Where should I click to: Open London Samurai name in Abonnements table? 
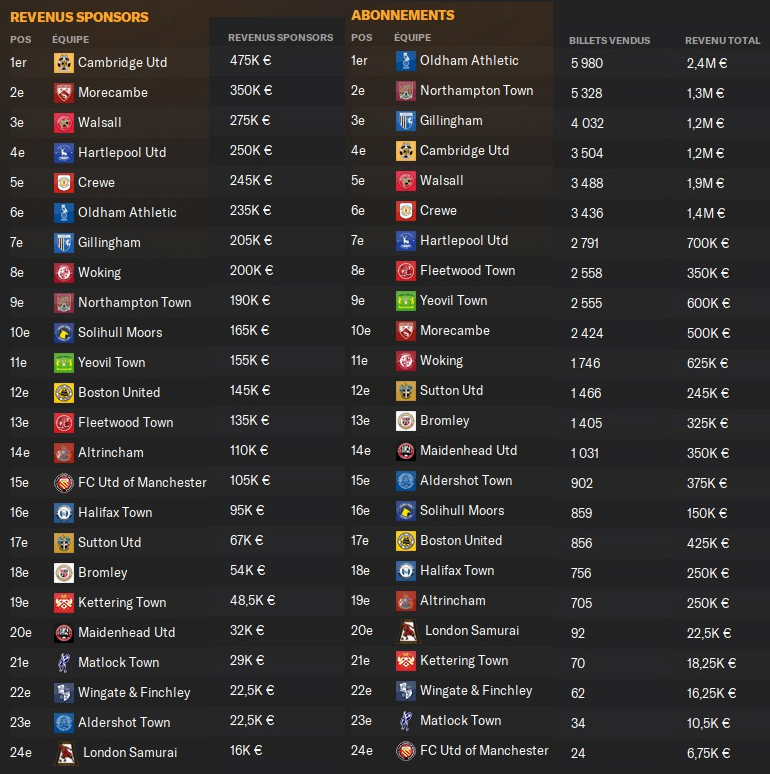point(472,631)
